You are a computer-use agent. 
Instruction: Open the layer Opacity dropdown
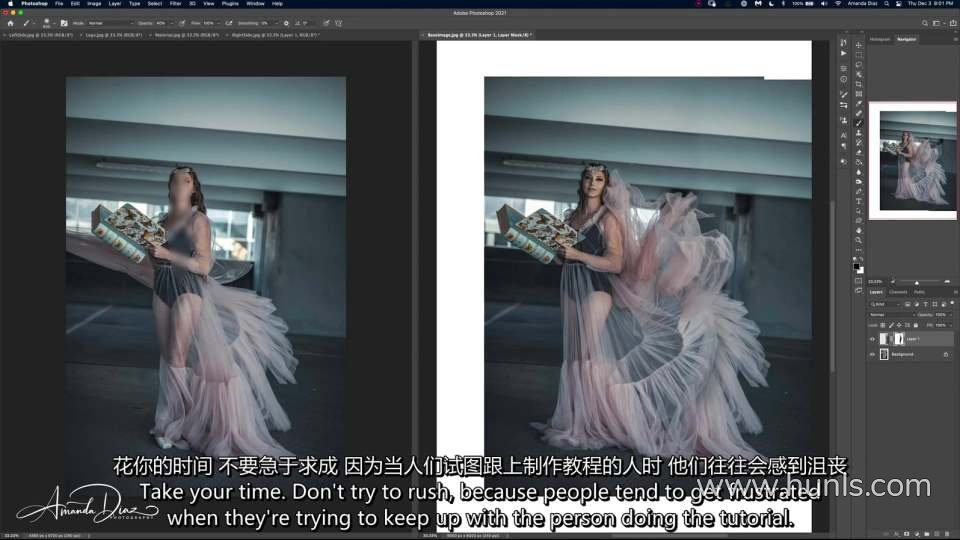tap(950, 315)
